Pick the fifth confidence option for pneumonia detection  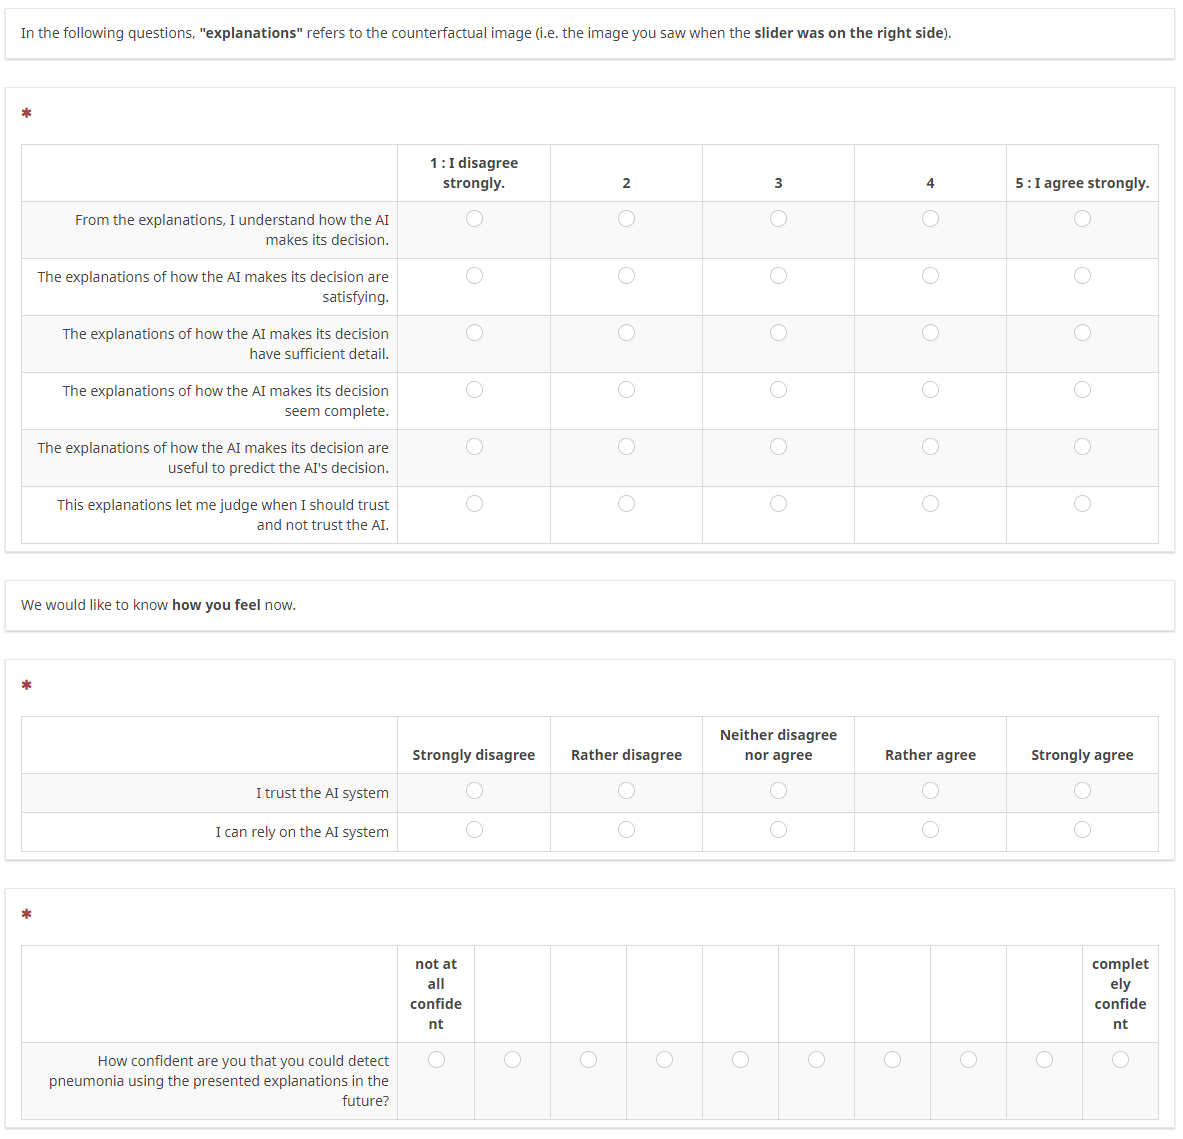tap(740, 1060)
